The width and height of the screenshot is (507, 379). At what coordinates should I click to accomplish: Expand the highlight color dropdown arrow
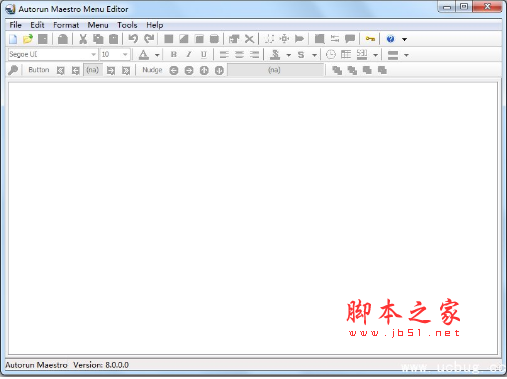coord(289,55)
